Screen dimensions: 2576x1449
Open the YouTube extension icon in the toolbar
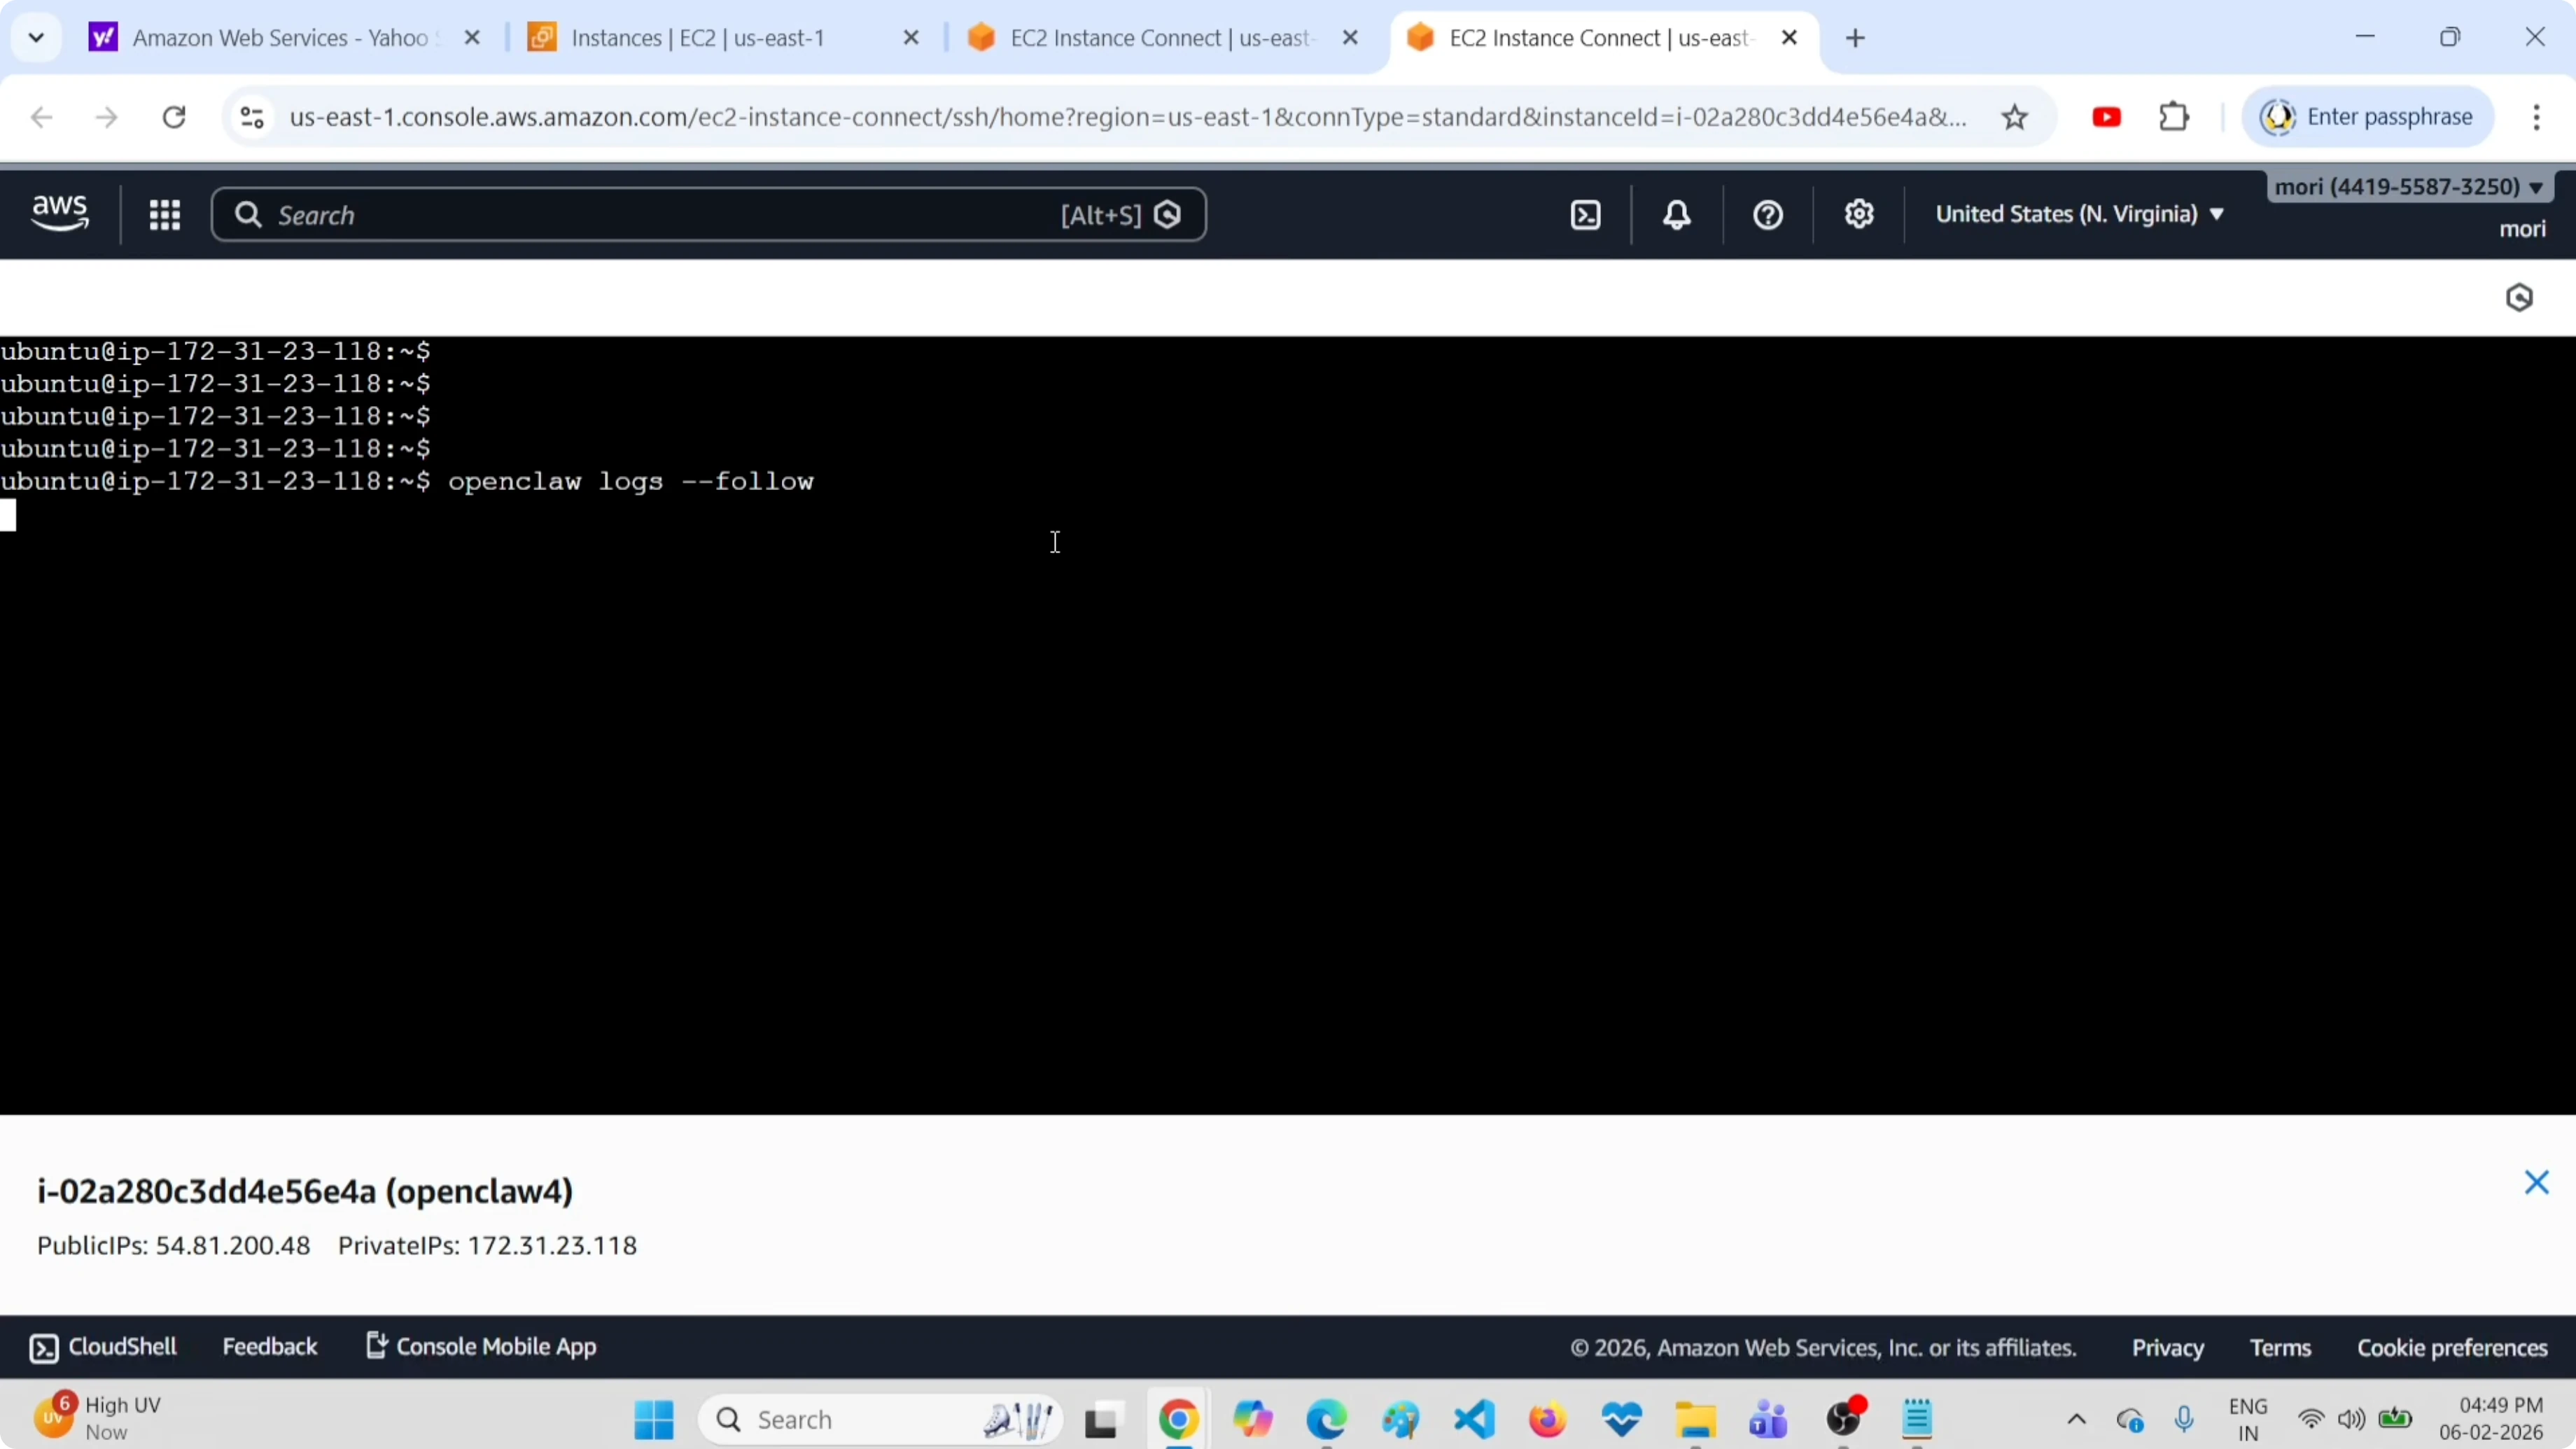(2106, 116)
